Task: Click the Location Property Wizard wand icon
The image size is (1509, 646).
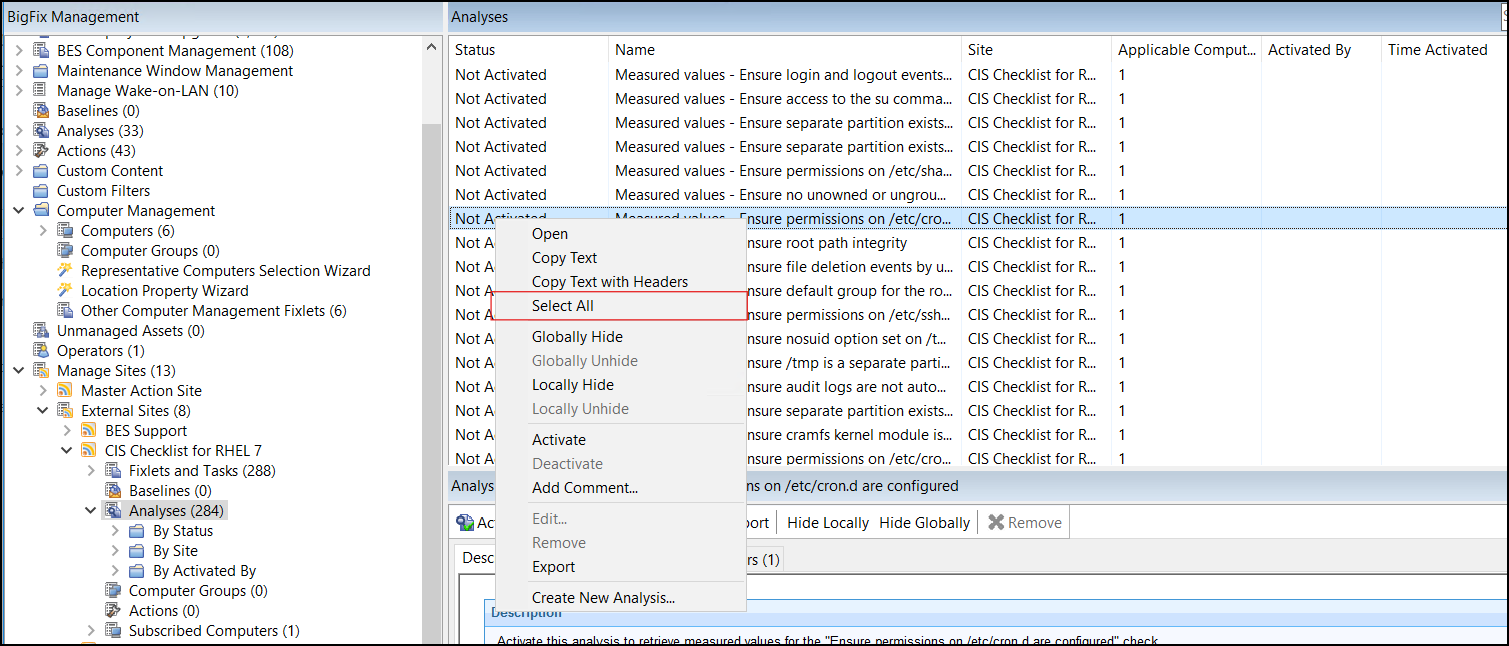Action: (65, 291)
